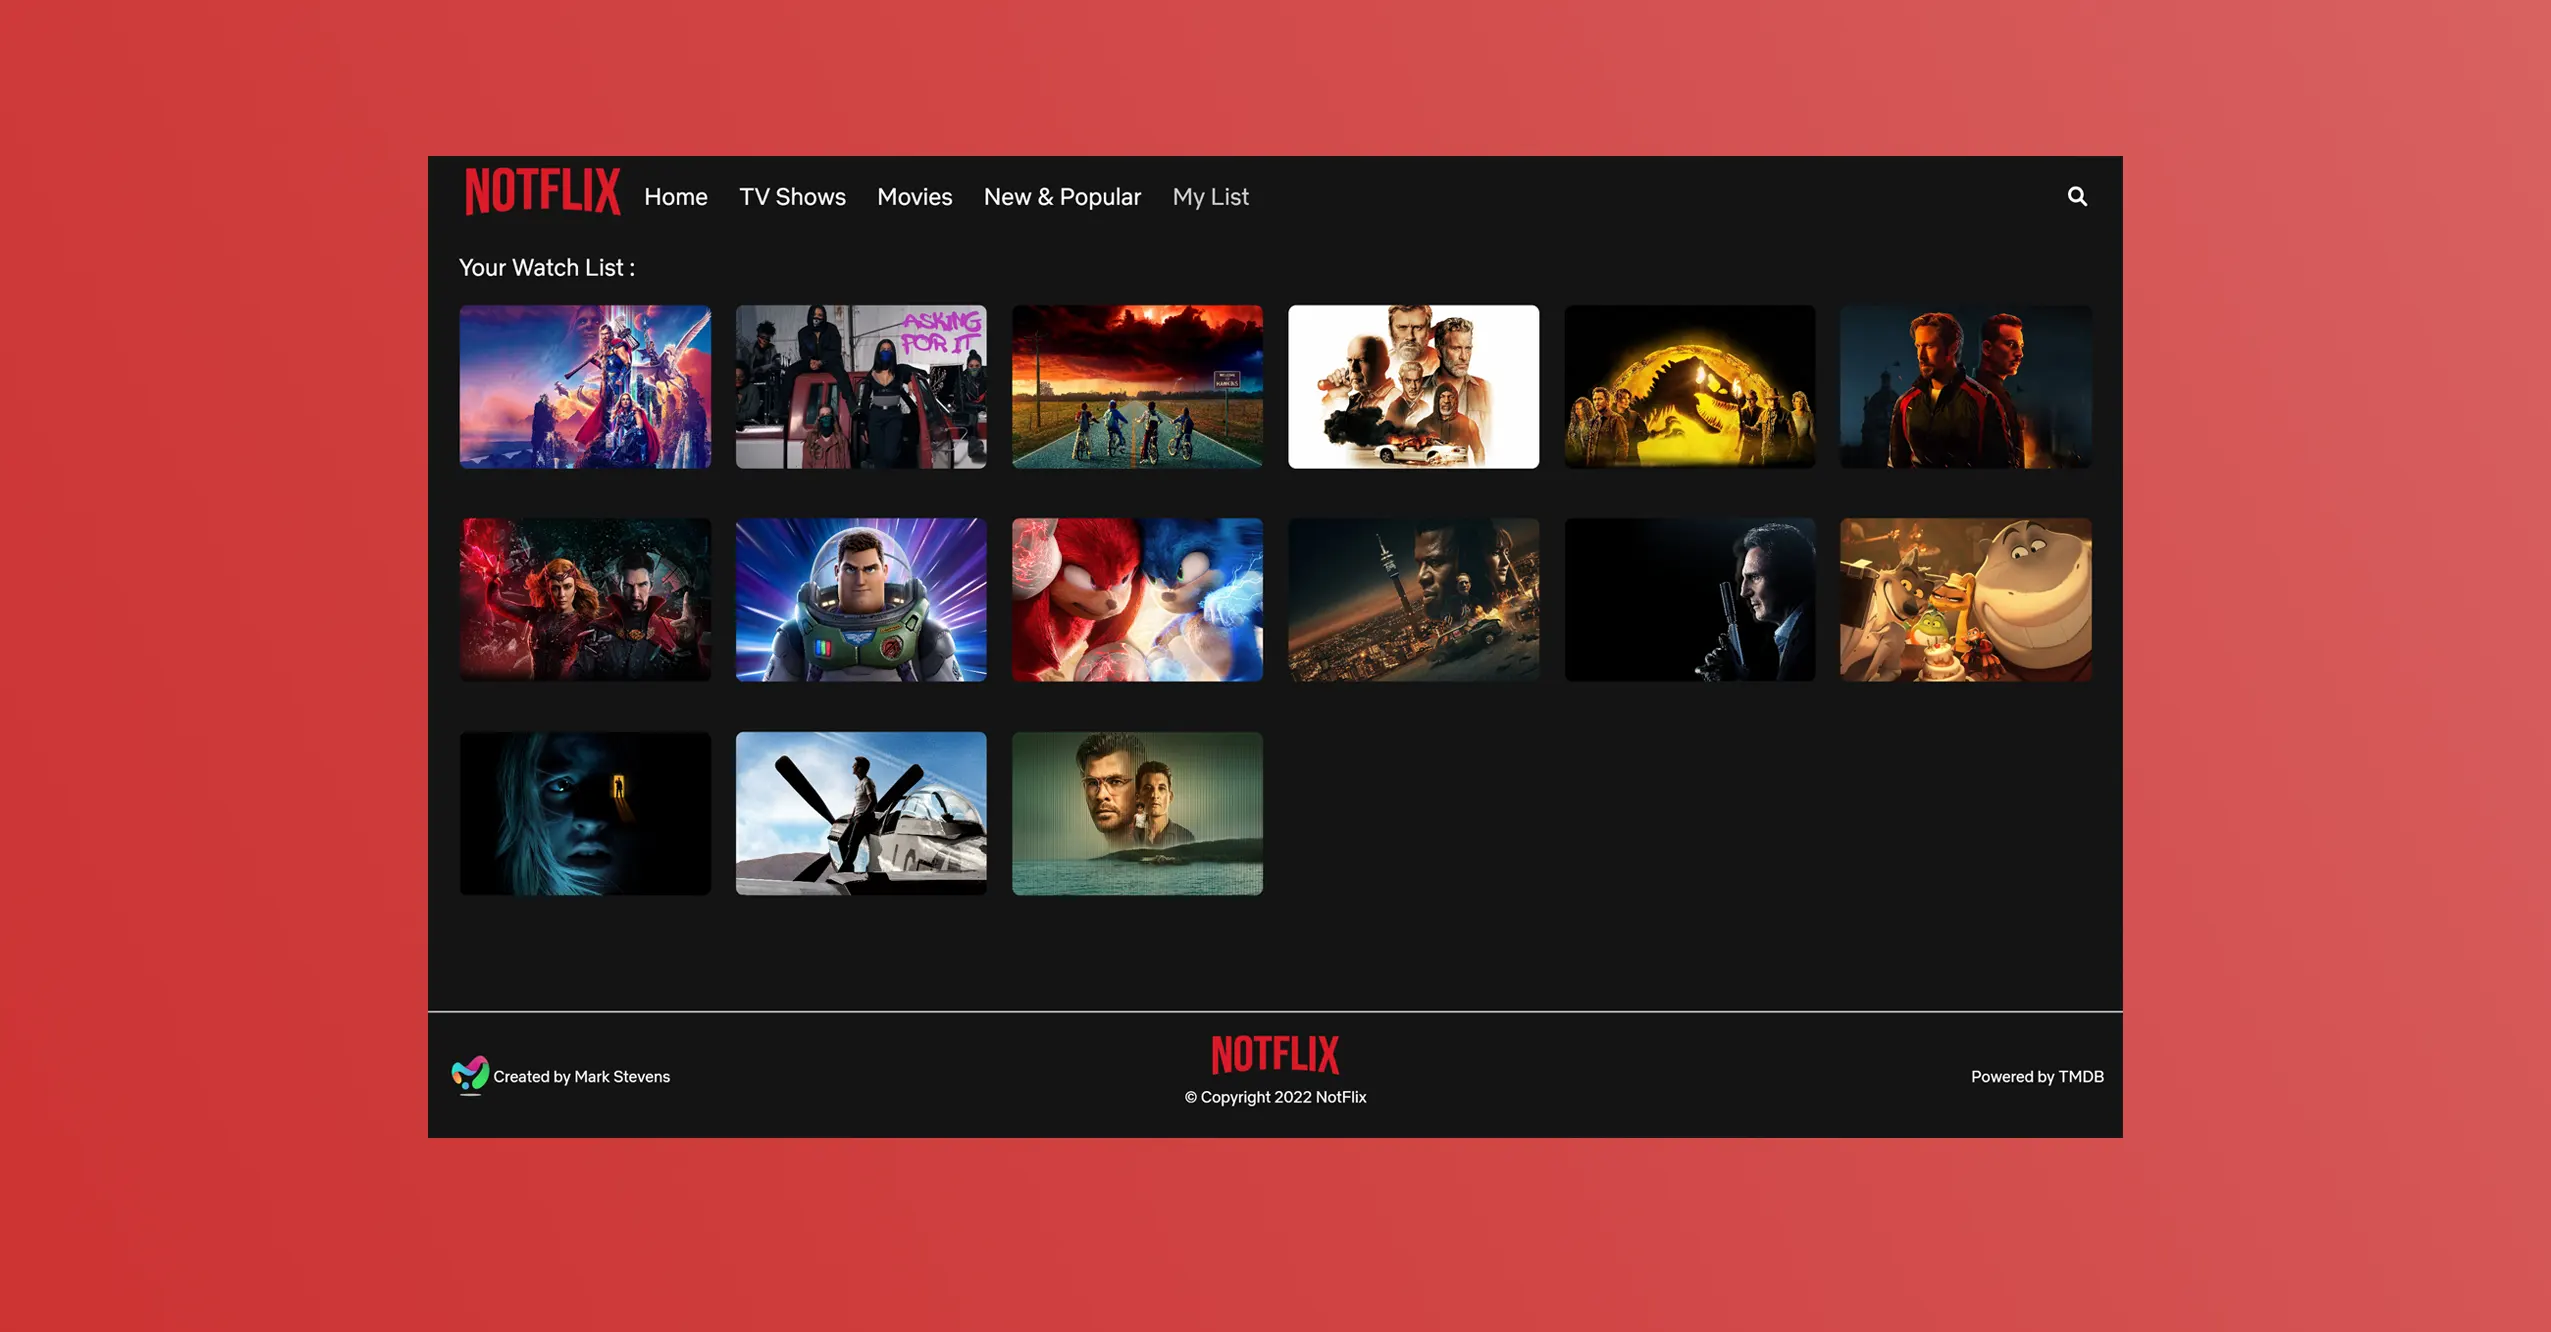This screenshot has height=1332, width=2551.
Task: Click the NOTFLIX logo in the header
Action: (x=542, y=191)
